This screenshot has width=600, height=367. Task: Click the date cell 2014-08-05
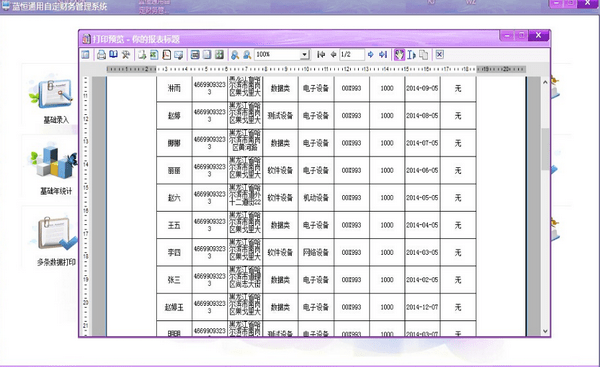[422, 116]
